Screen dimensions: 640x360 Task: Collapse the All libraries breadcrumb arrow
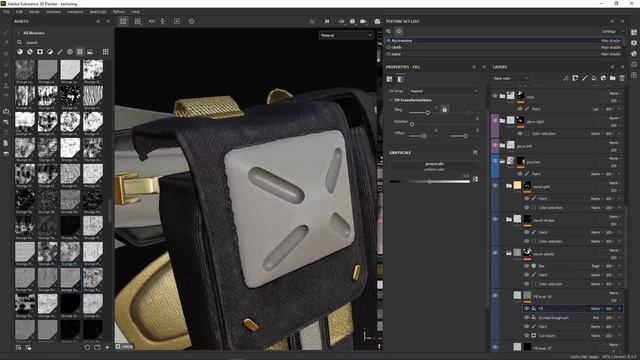[x=18, y=33]
